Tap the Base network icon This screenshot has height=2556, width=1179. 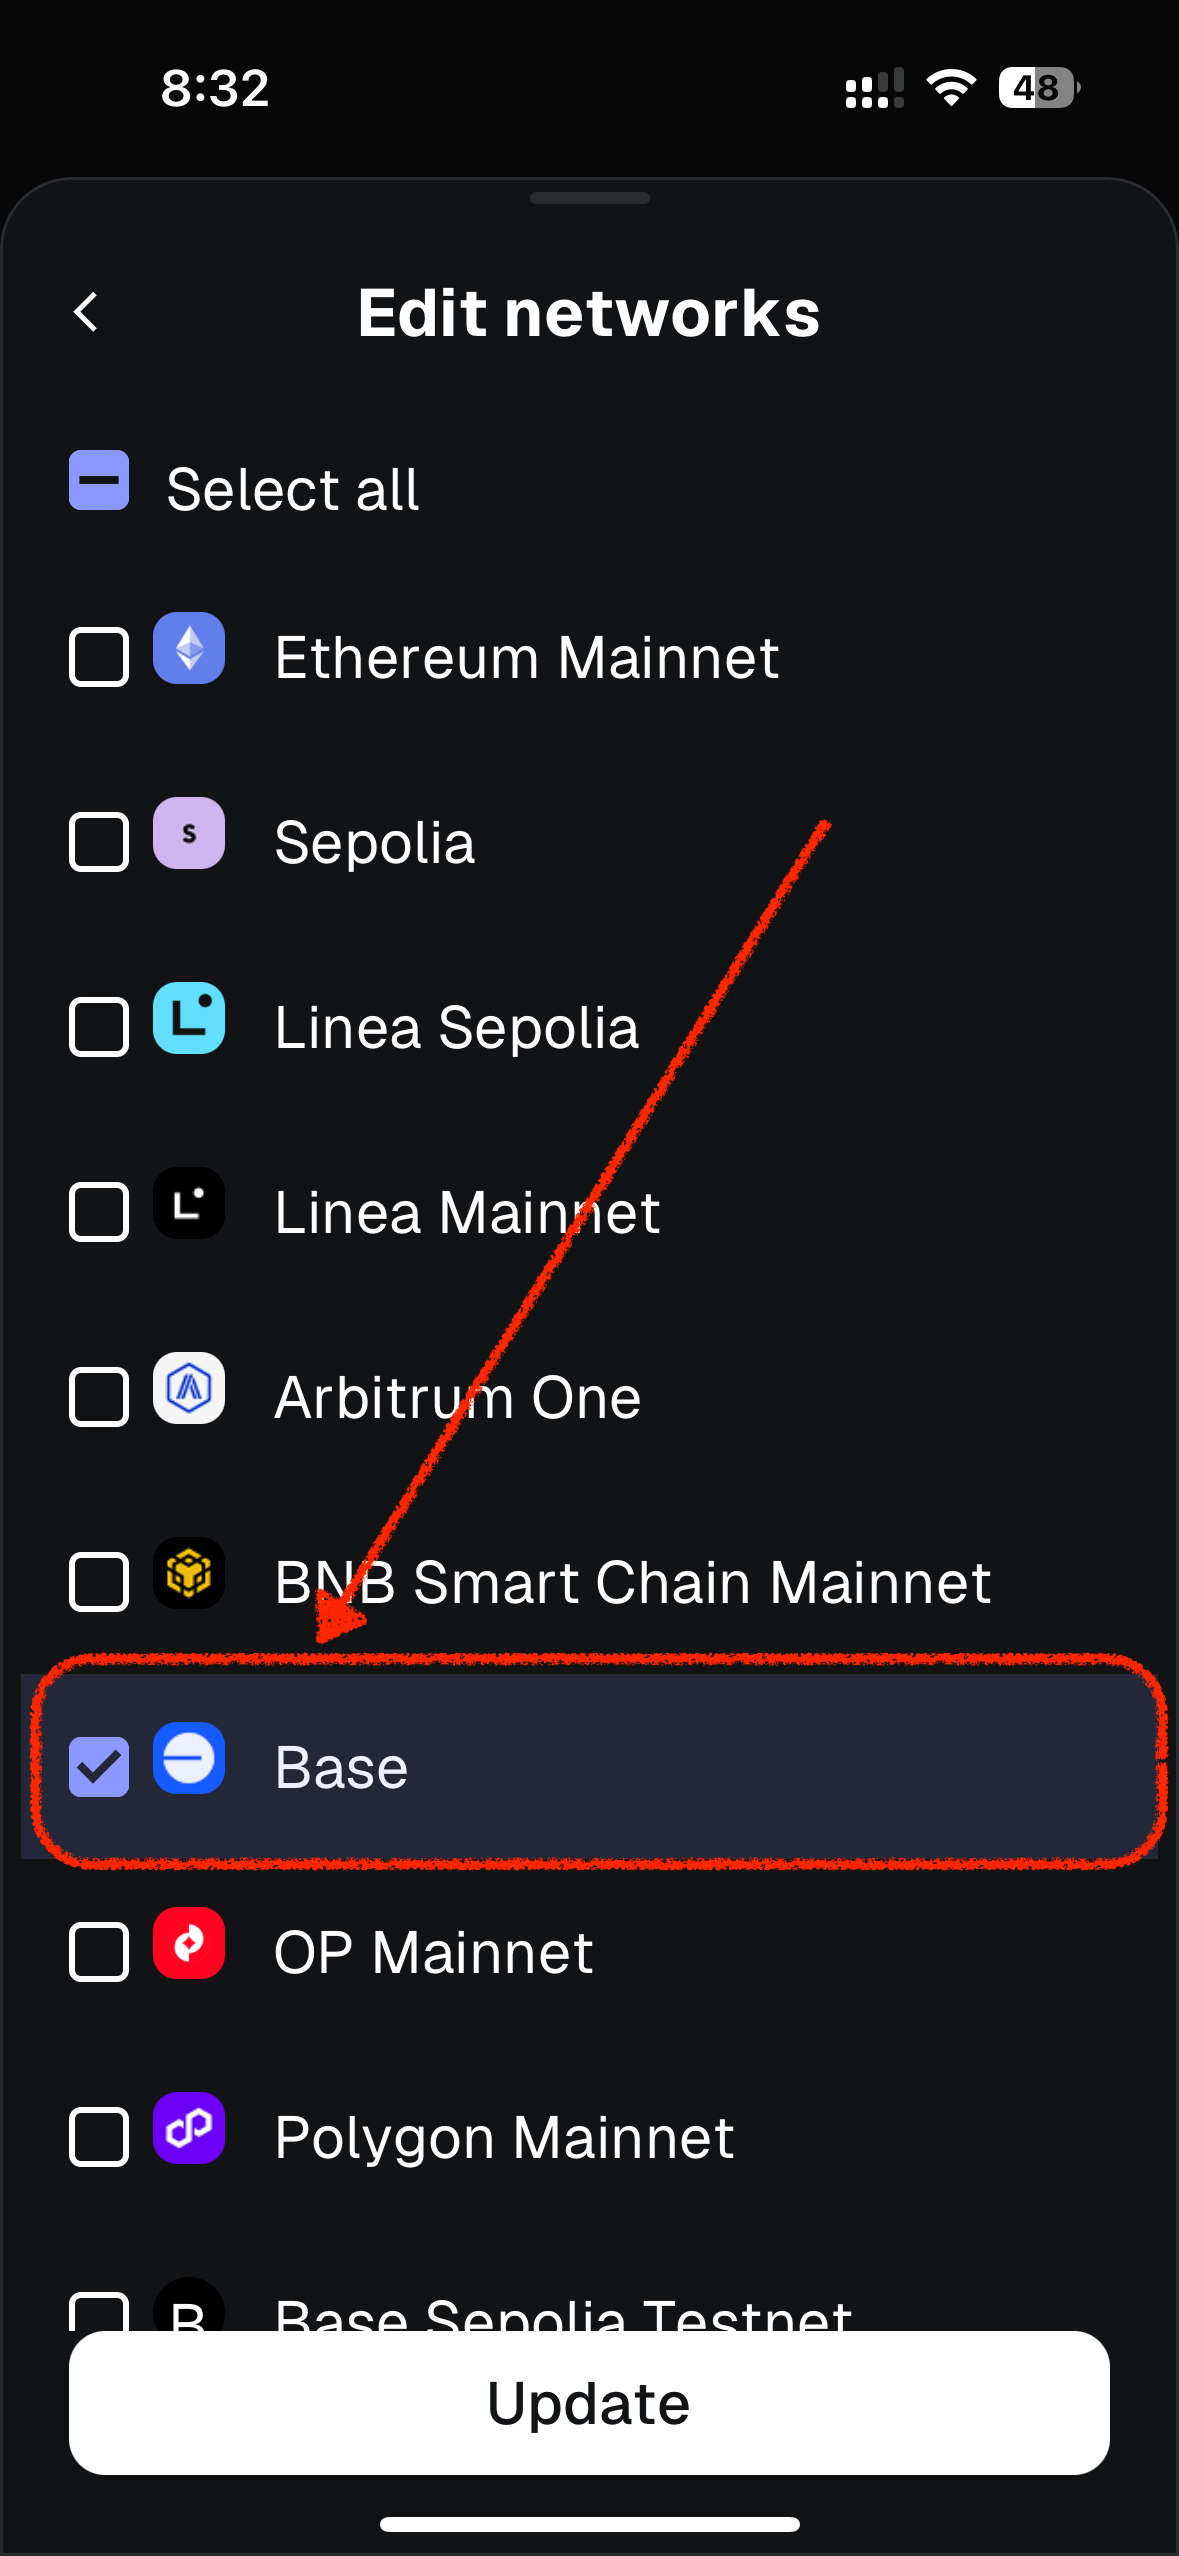click(x=189, y=1758)
